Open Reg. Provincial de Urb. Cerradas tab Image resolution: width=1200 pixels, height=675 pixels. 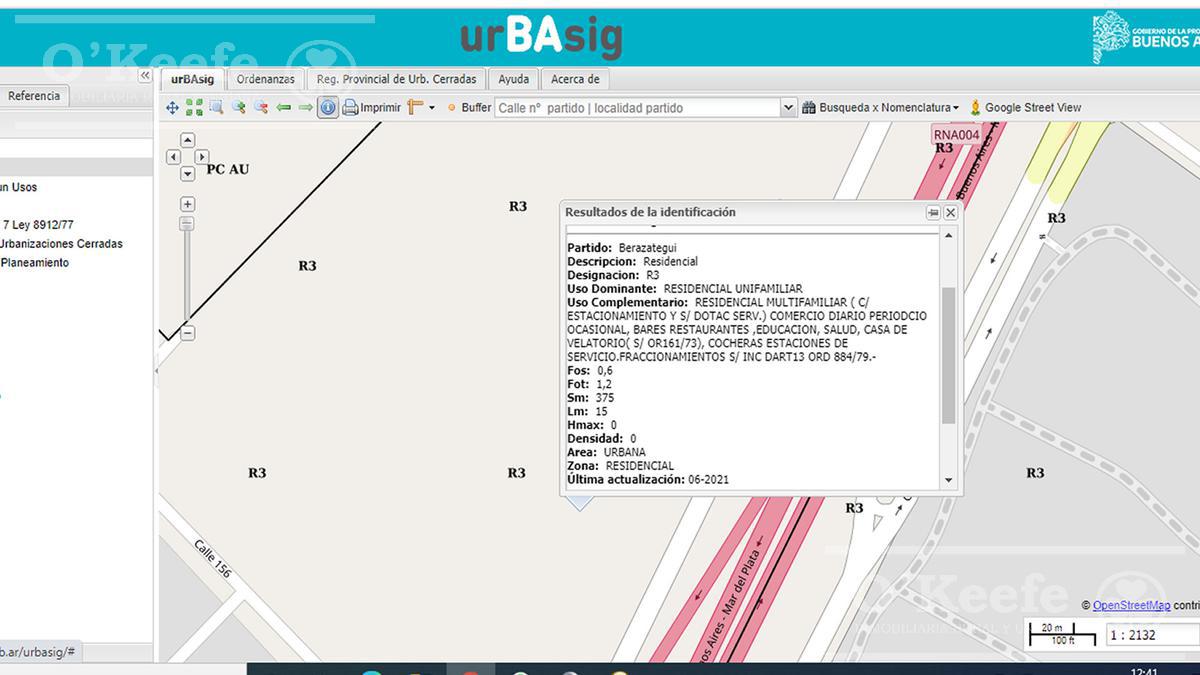tap(397, 79)
